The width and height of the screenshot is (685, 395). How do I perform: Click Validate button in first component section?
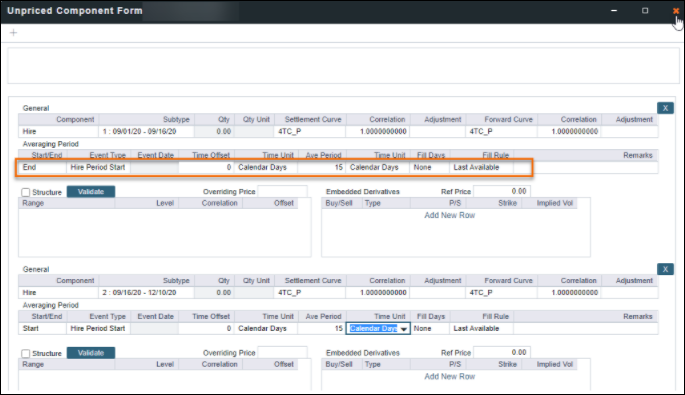pyautogui.click(x=91, y=192)
